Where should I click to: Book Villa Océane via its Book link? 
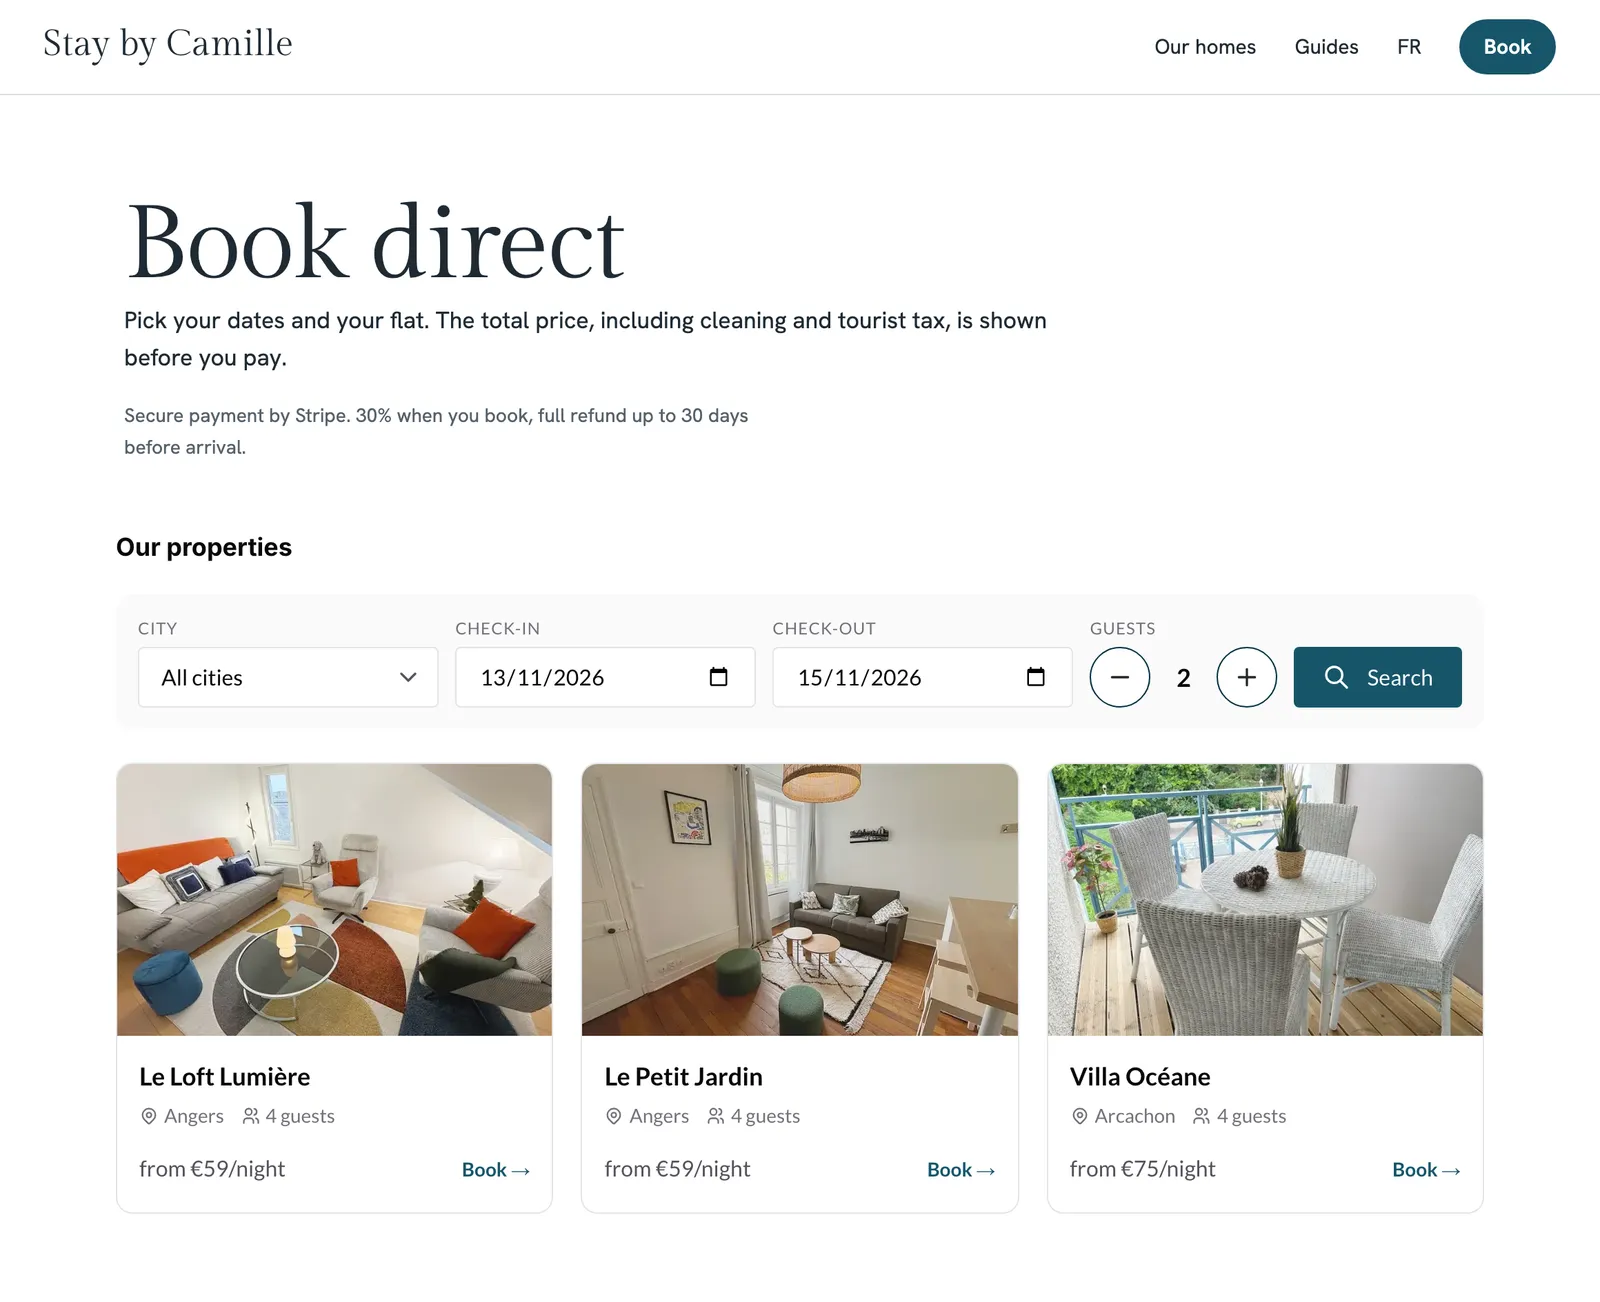coord(1426,1170)
